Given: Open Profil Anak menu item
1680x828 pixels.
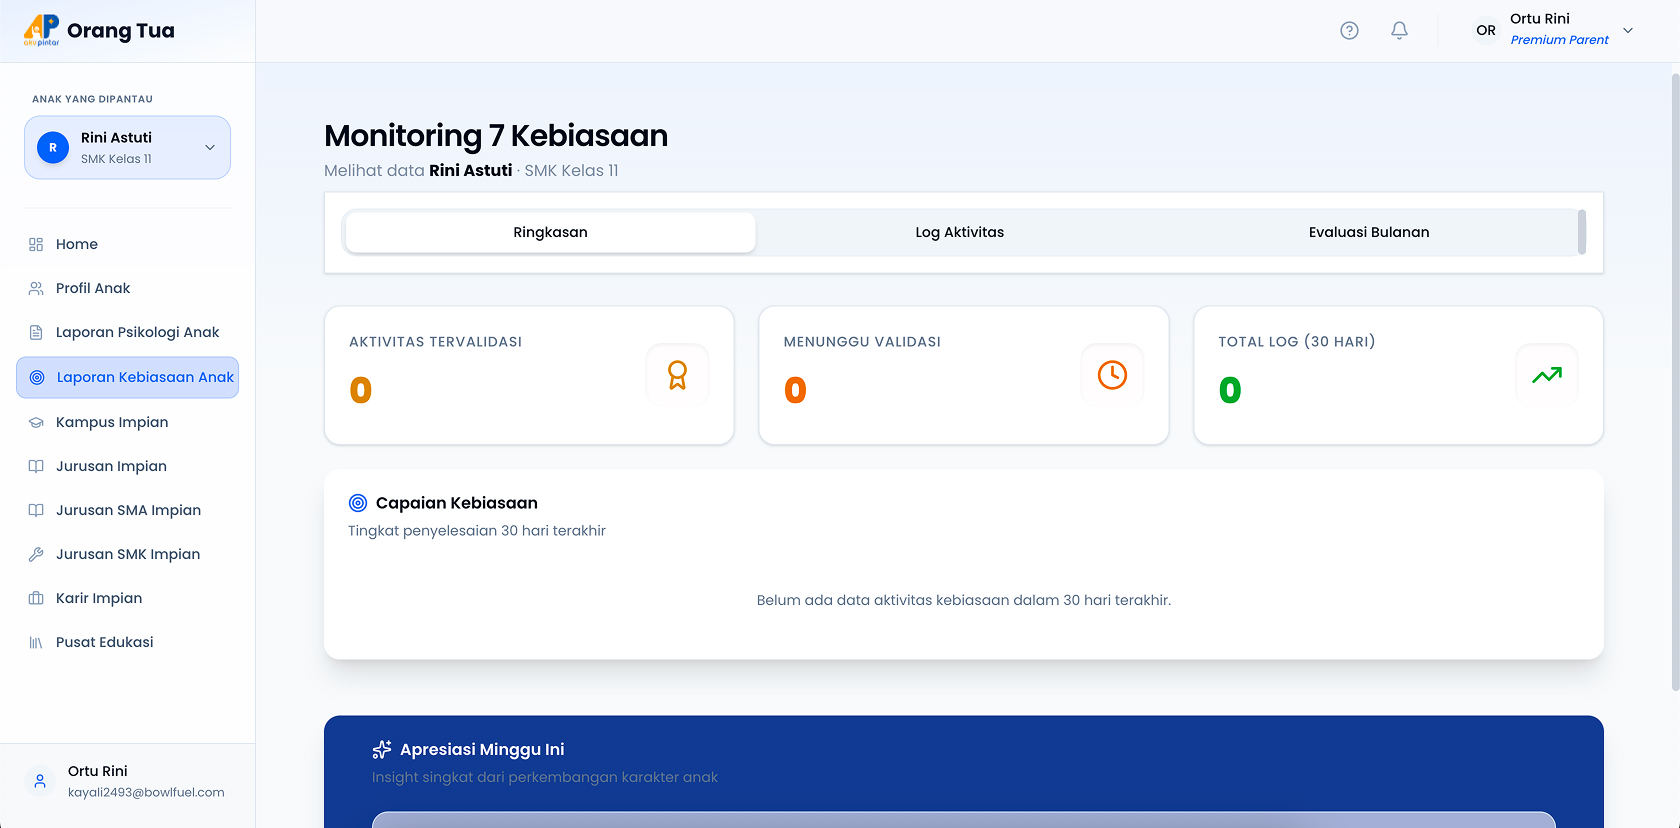Looking at the screenshot, I should 128,289.
